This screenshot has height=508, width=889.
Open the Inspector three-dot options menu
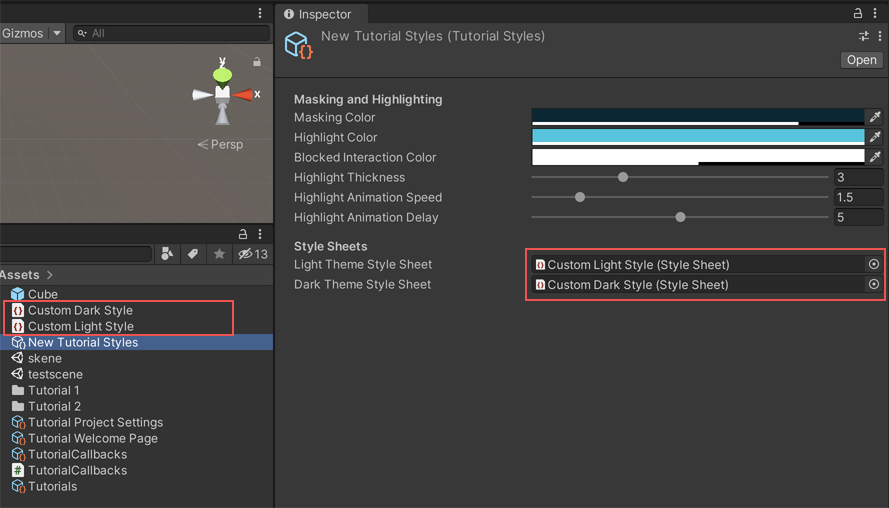pos(876,14)
